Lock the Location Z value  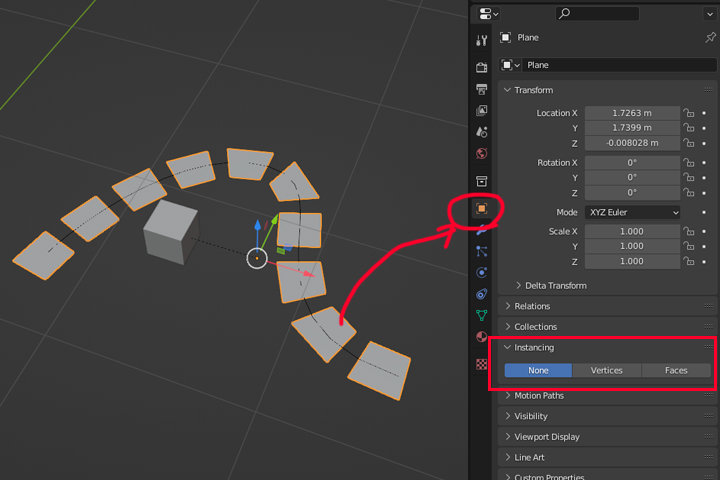tap(688, 143)
